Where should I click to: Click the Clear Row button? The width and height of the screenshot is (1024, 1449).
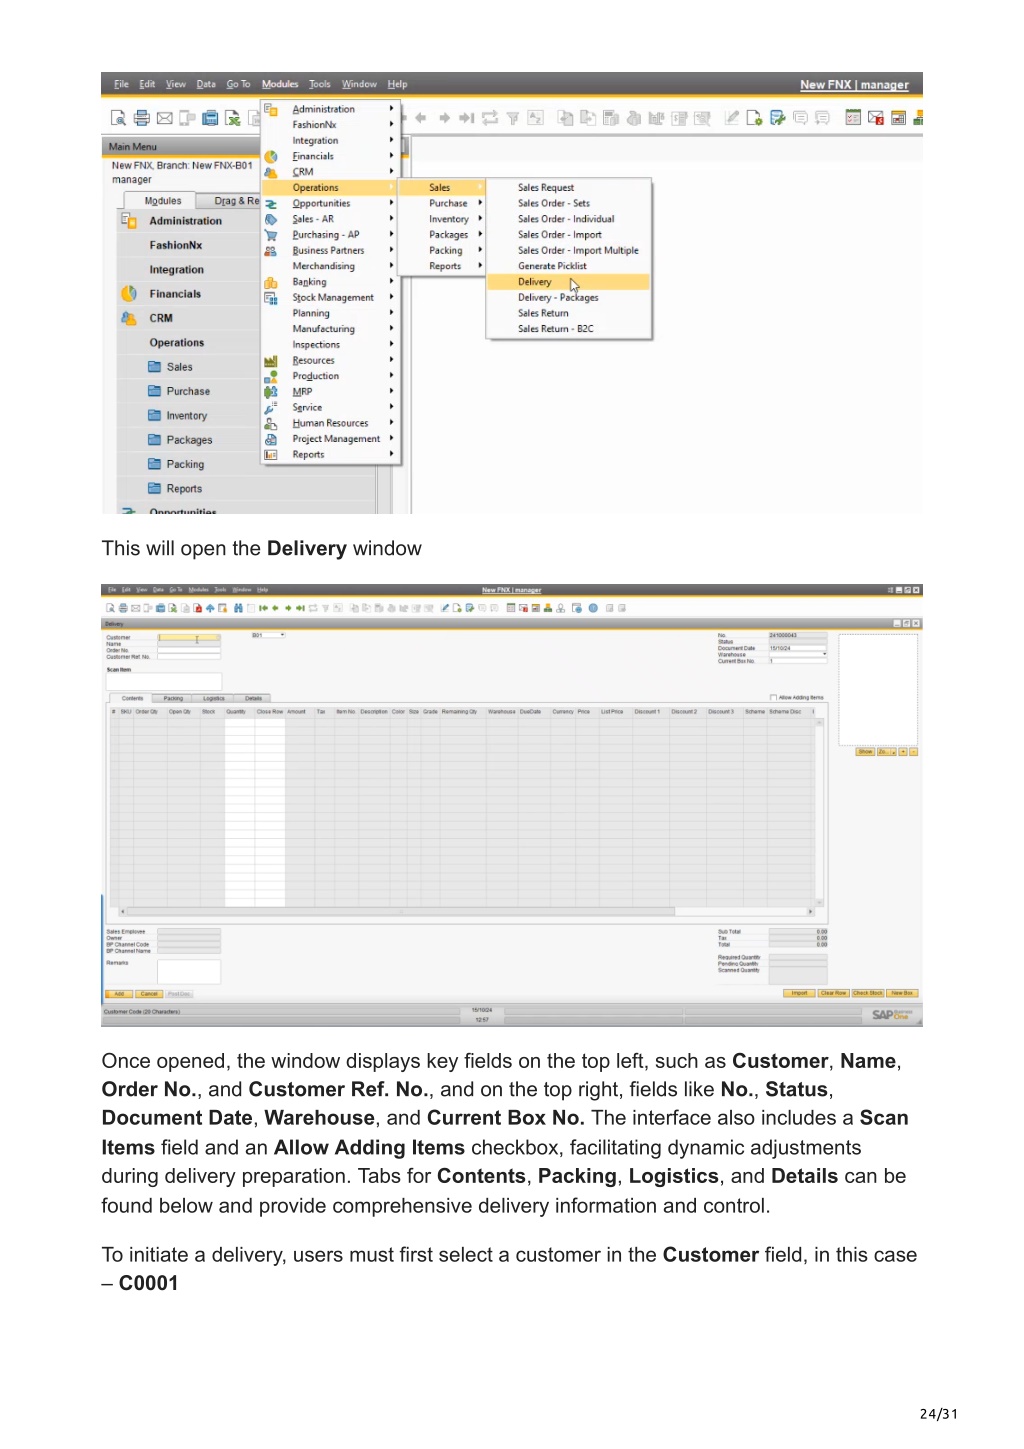pos(833,993)
